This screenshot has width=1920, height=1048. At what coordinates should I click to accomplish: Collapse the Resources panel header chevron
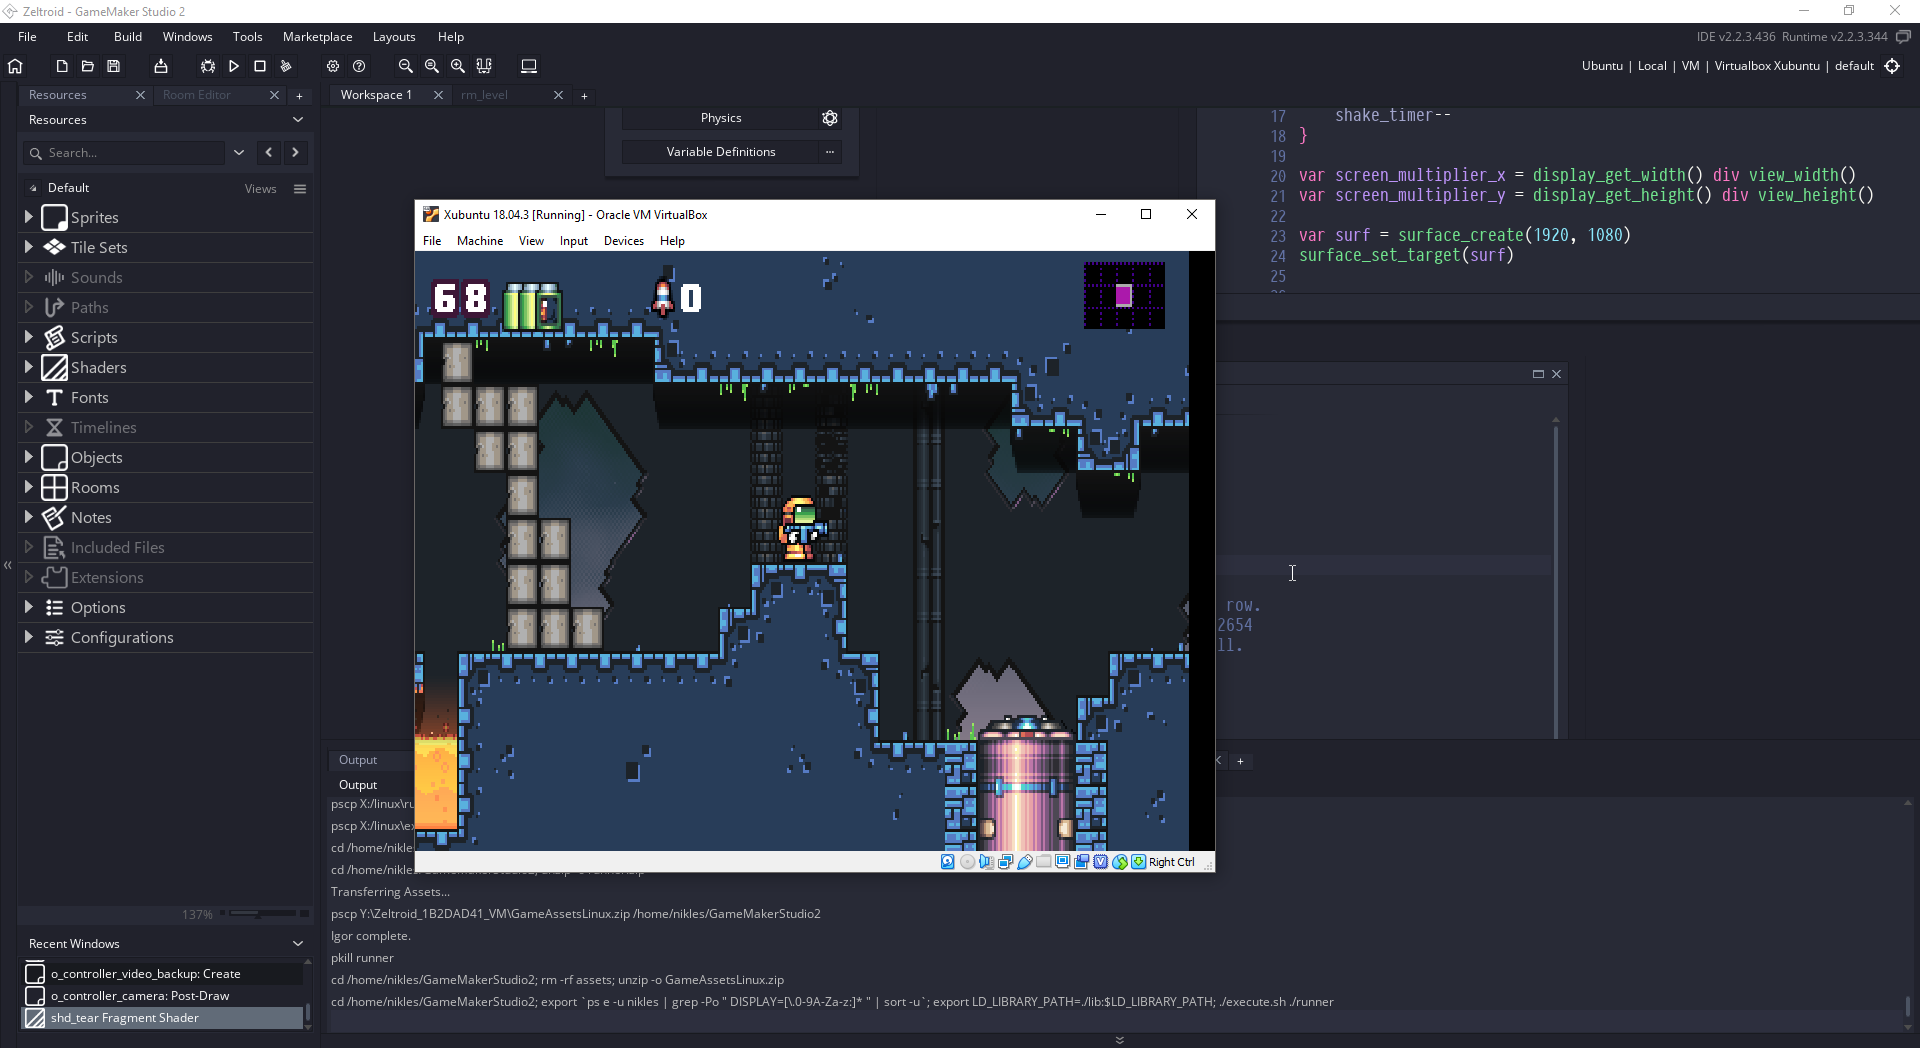[298, 120]
